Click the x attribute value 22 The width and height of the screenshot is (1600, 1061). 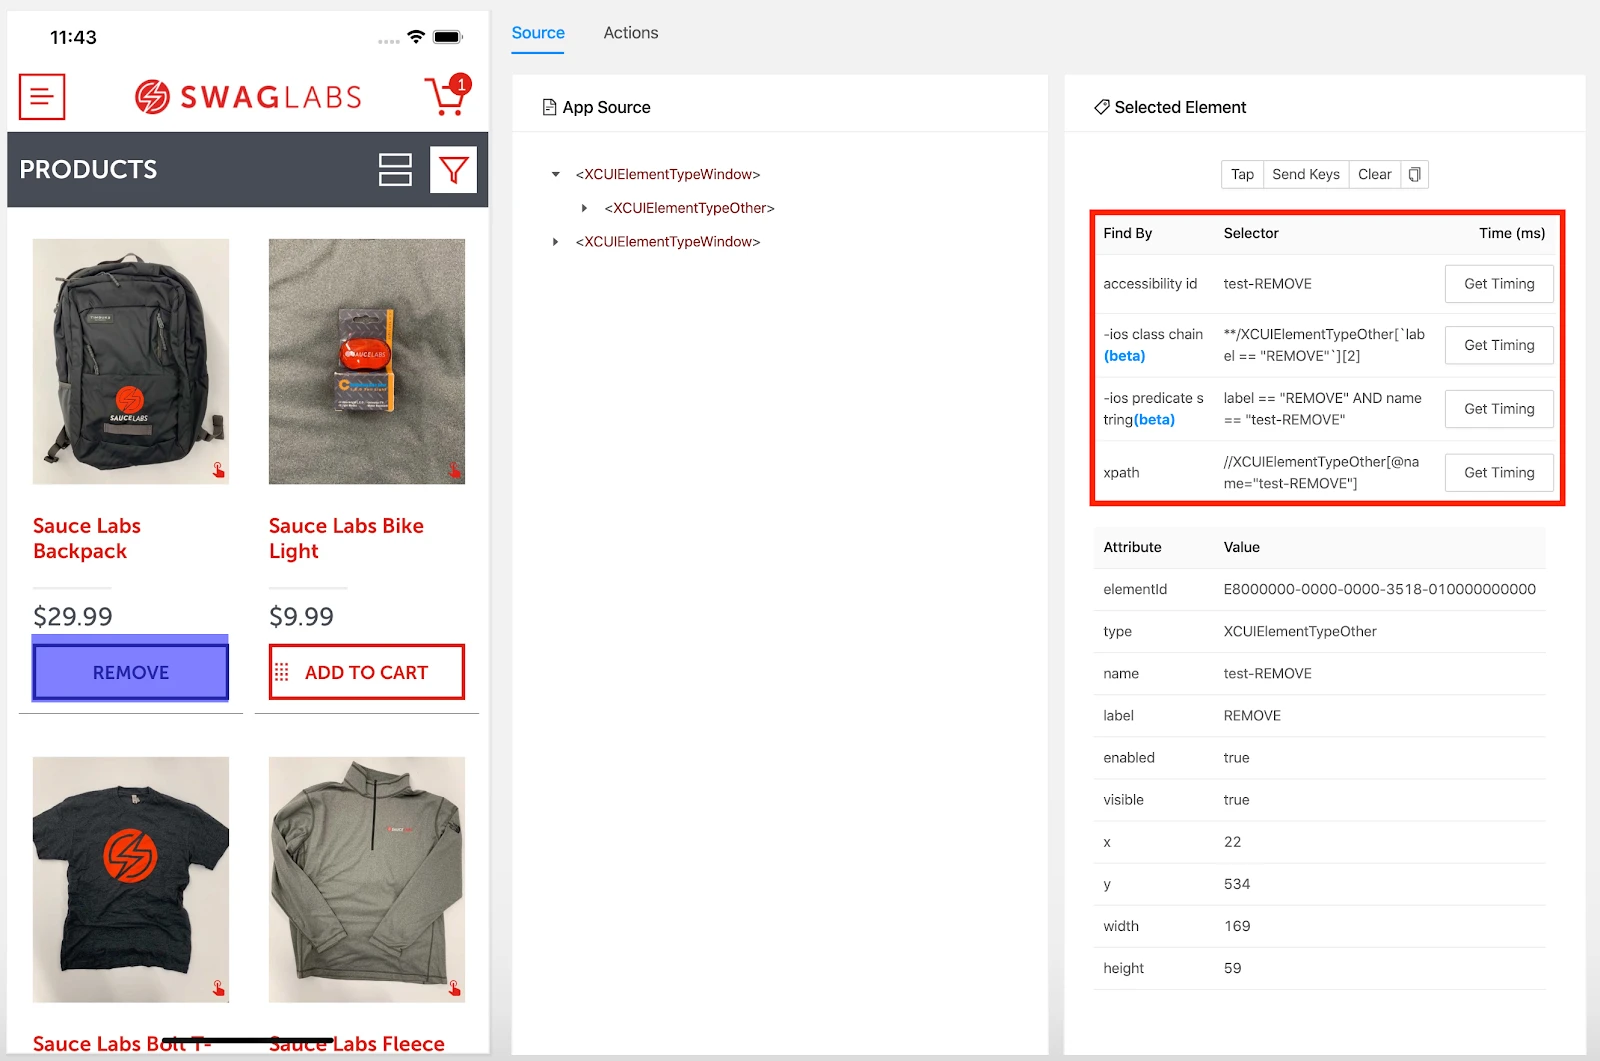(1232, 842)
